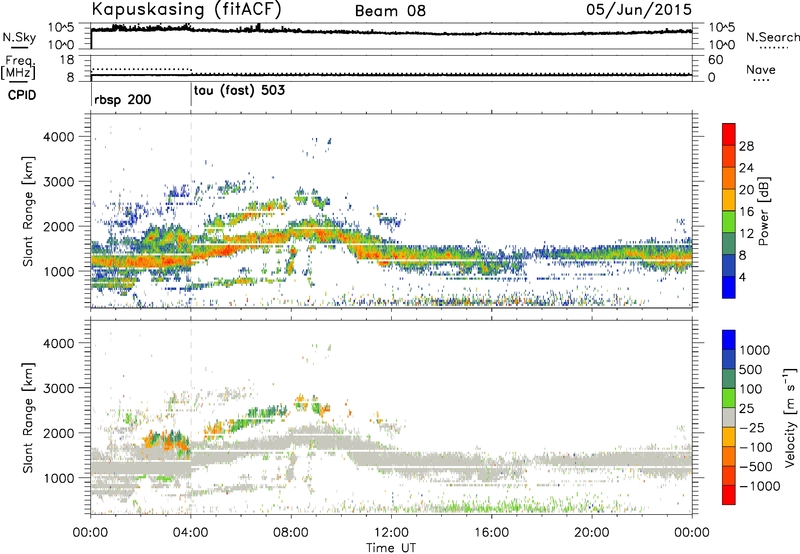Click the '12:00' time axis tick

coord(391,533)
